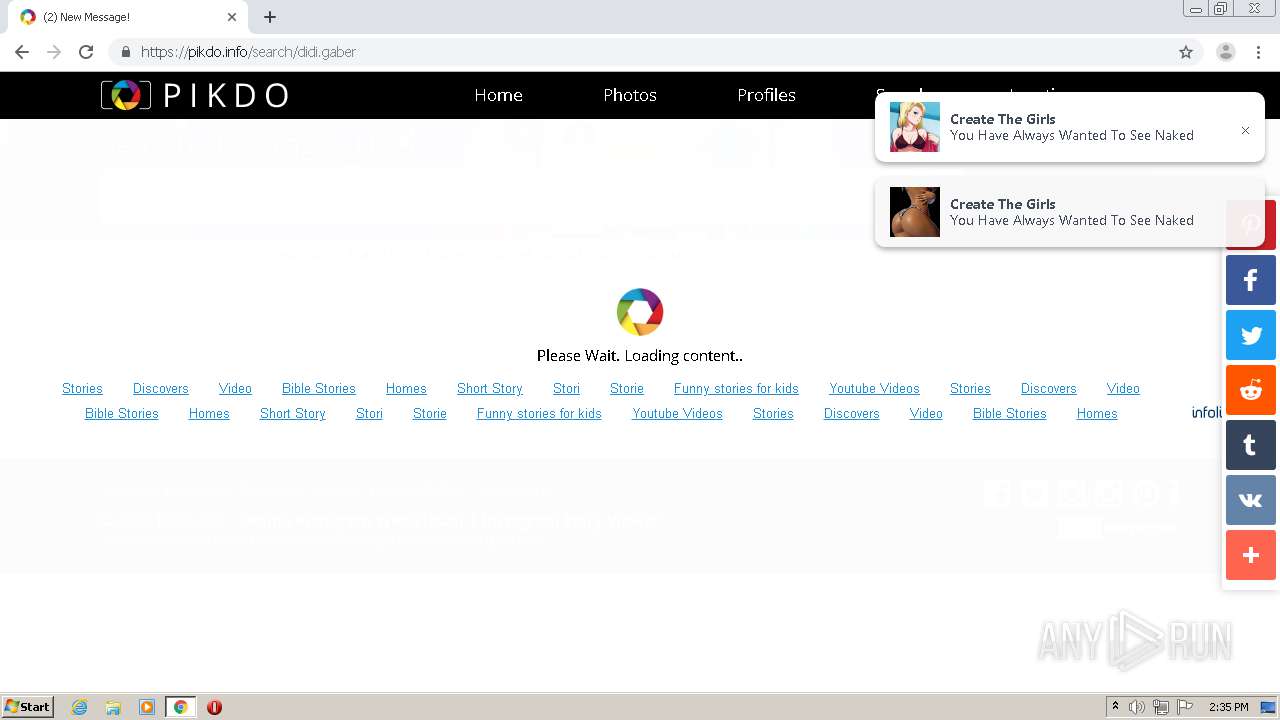Open lower-row Discovers link
1280x720 pixels.
pyautogui.click(x=851, y=413)
